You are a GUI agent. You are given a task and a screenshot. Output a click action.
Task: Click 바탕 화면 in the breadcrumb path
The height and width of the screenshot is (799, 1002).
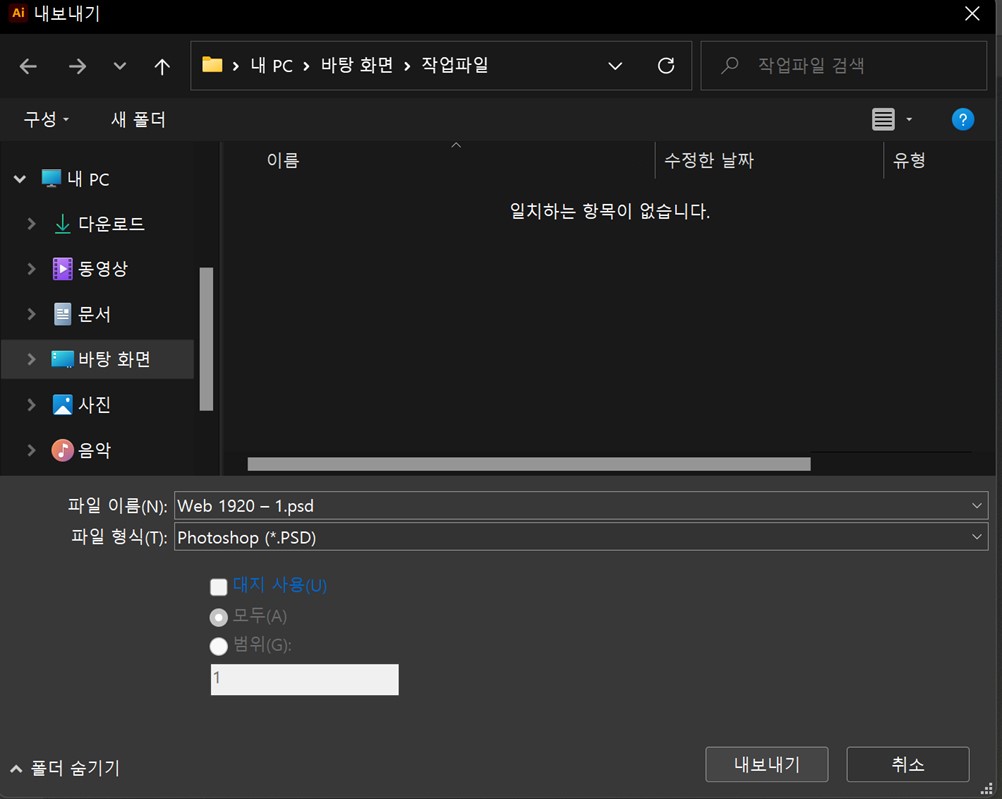click(357, 65)
